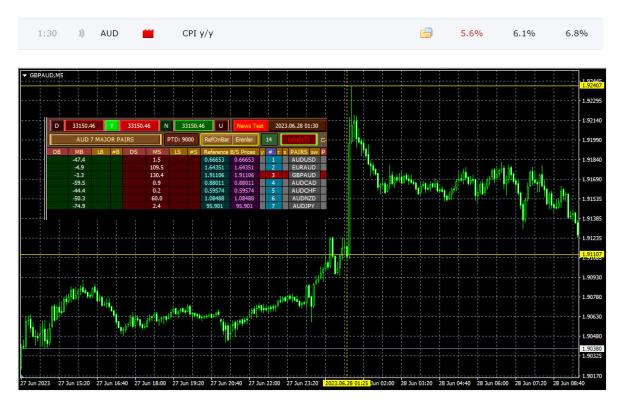
Task: Click the AUD 7 MAJOR PAIRS button
Action: [105, 140]
